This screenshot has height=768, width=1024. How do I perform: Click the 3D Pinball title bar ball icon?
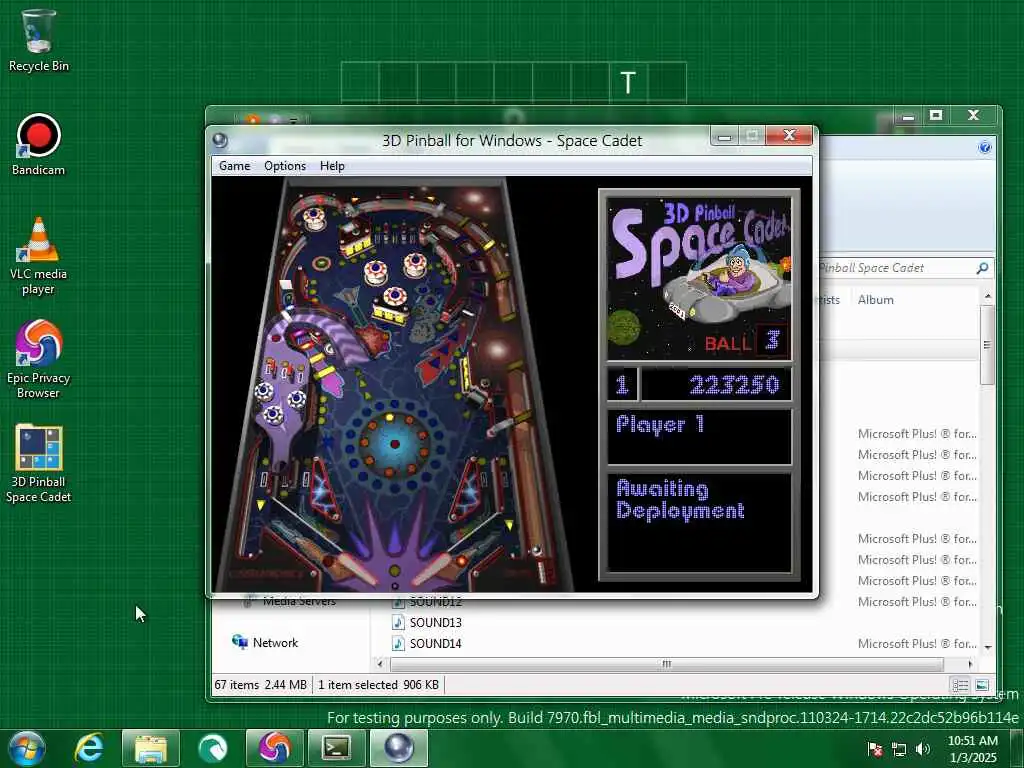click(x=220, y=140)
